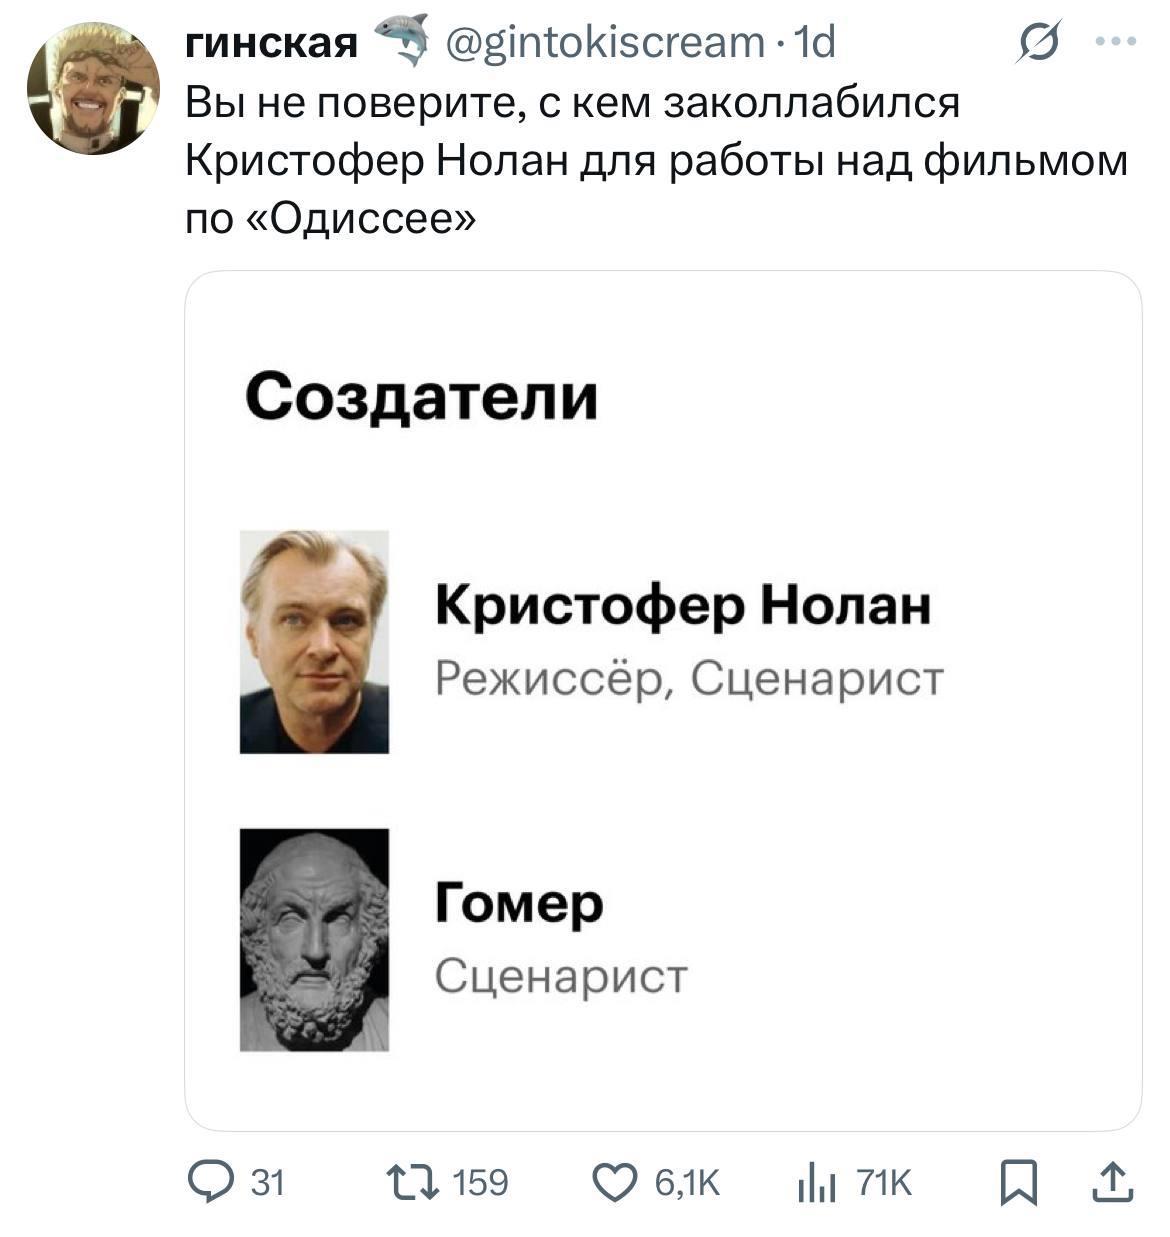
Task: Click the 1d timestamp of the tweet
Action: 813,43
